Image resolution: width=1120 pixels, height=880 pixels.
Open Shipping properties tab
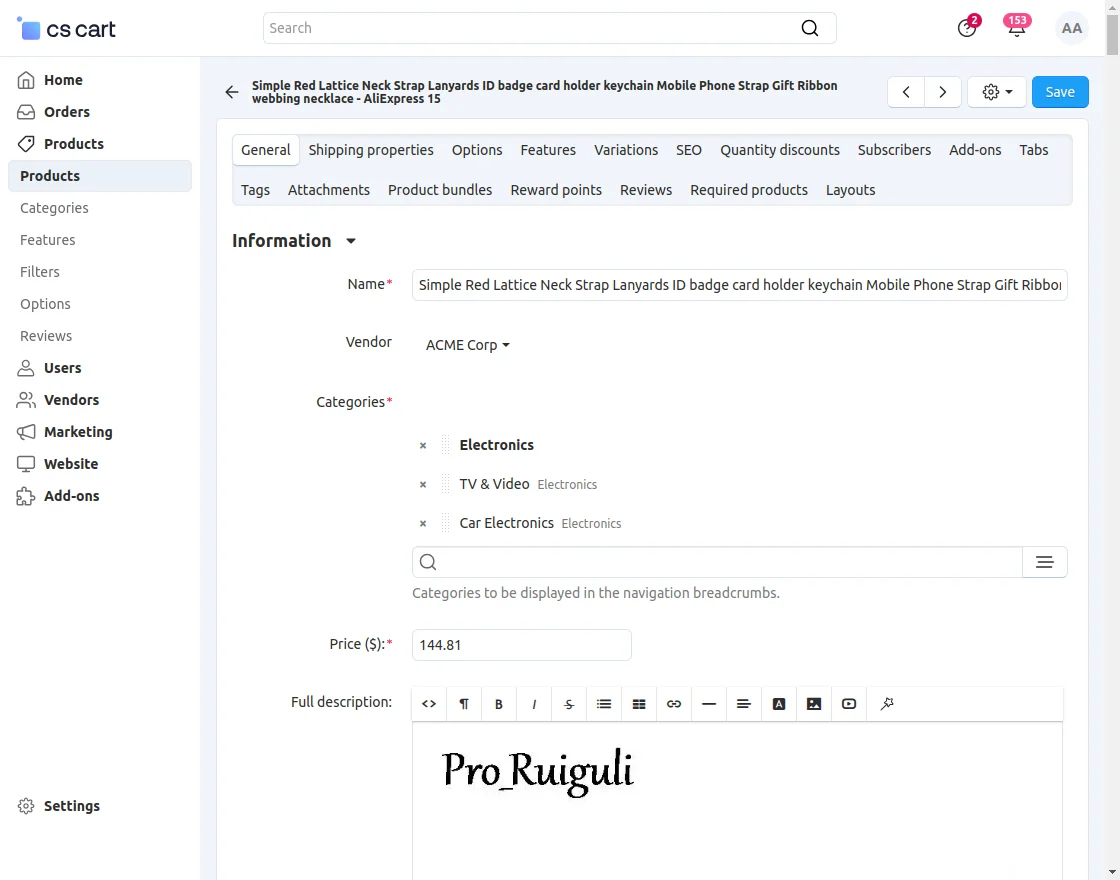[371, 150]
